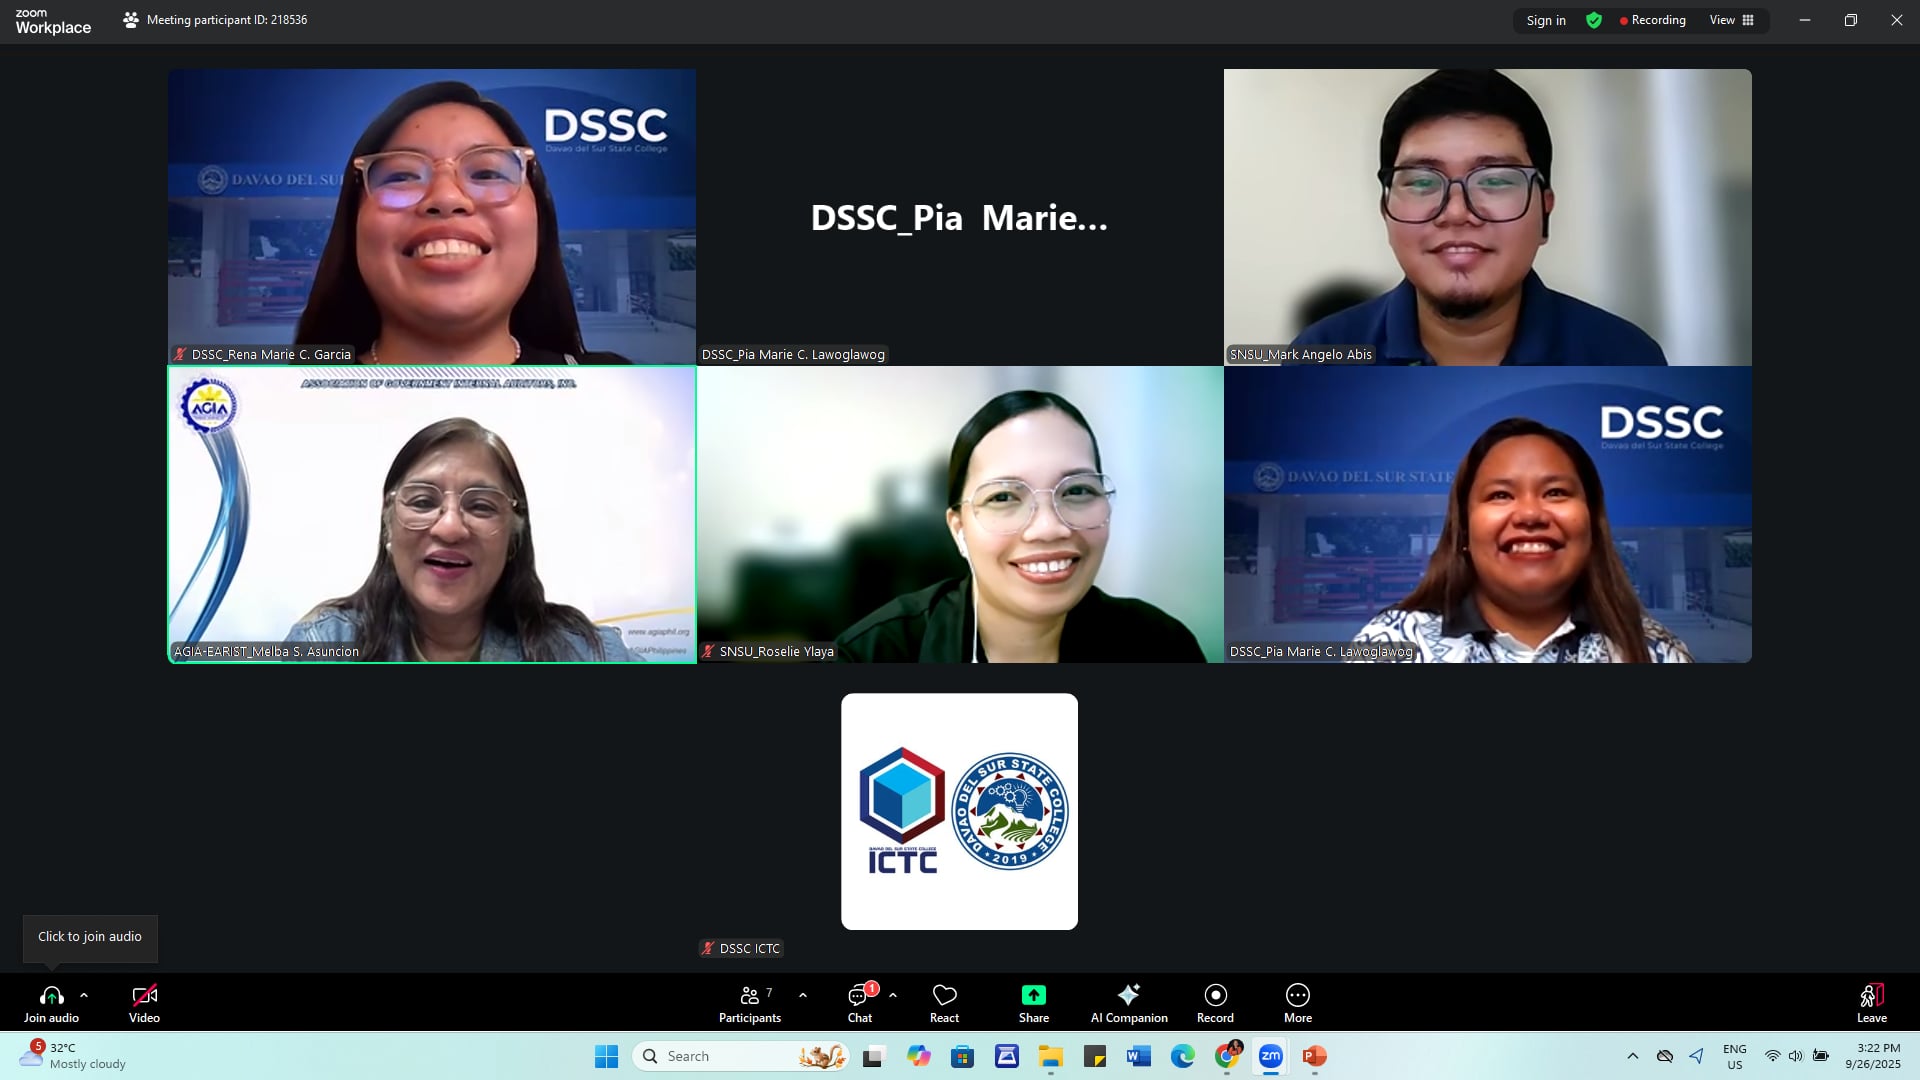Open the AI Companion sparkle icon
The width and height of the screenshot is (1920, 1080).
point(1128,996)
